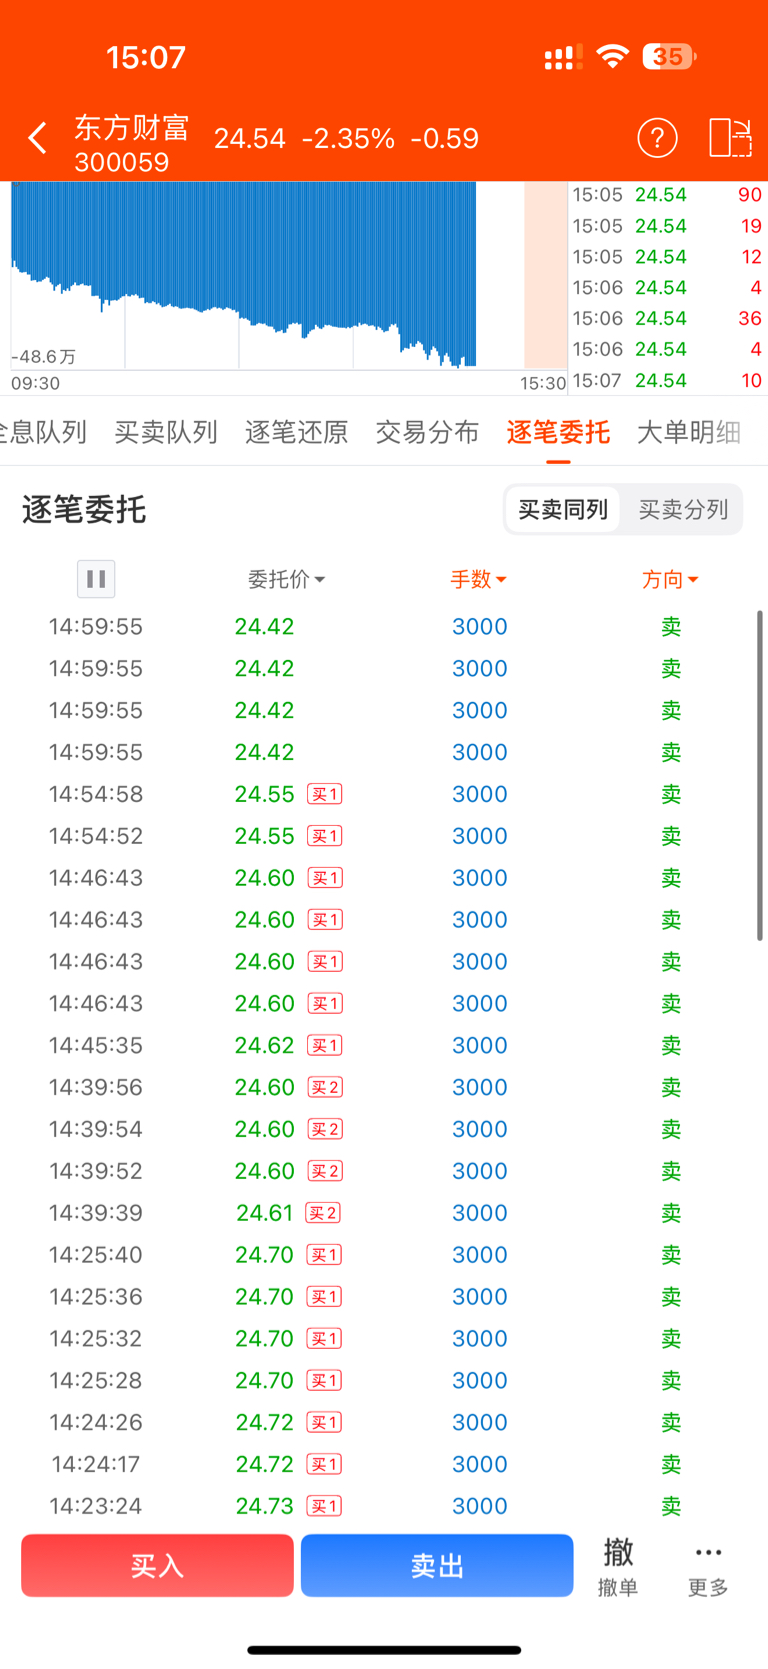Tap the Wi-Fi icon in status bar

612,57
